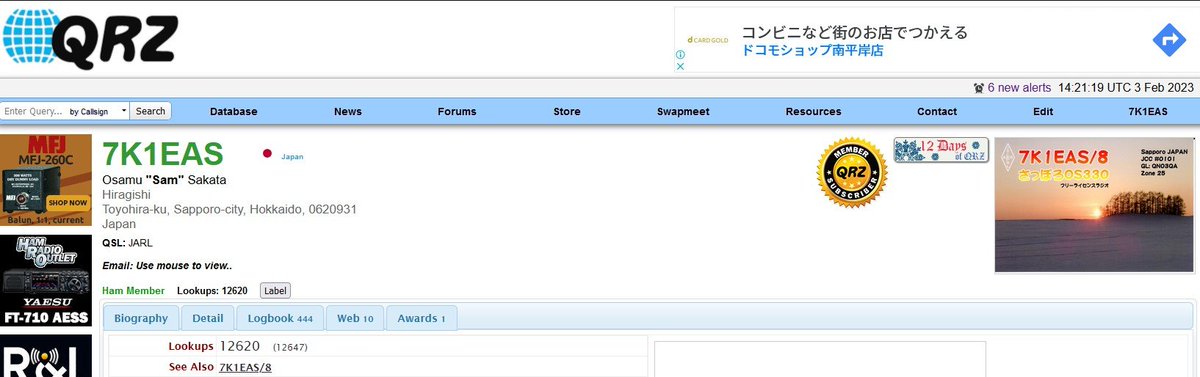
Task: Open the Store menu
Action: pos(567,111)
